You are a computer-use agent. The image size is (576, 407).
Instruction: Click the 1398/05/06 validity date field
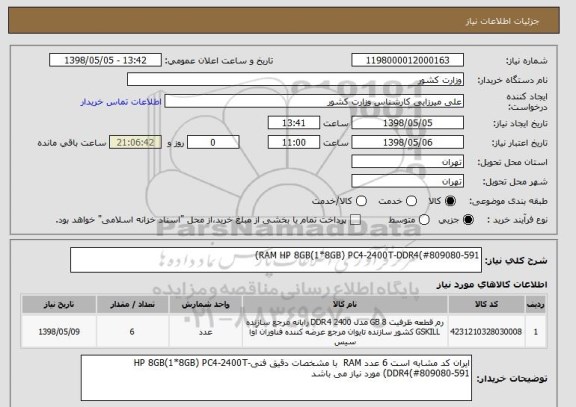407,142
